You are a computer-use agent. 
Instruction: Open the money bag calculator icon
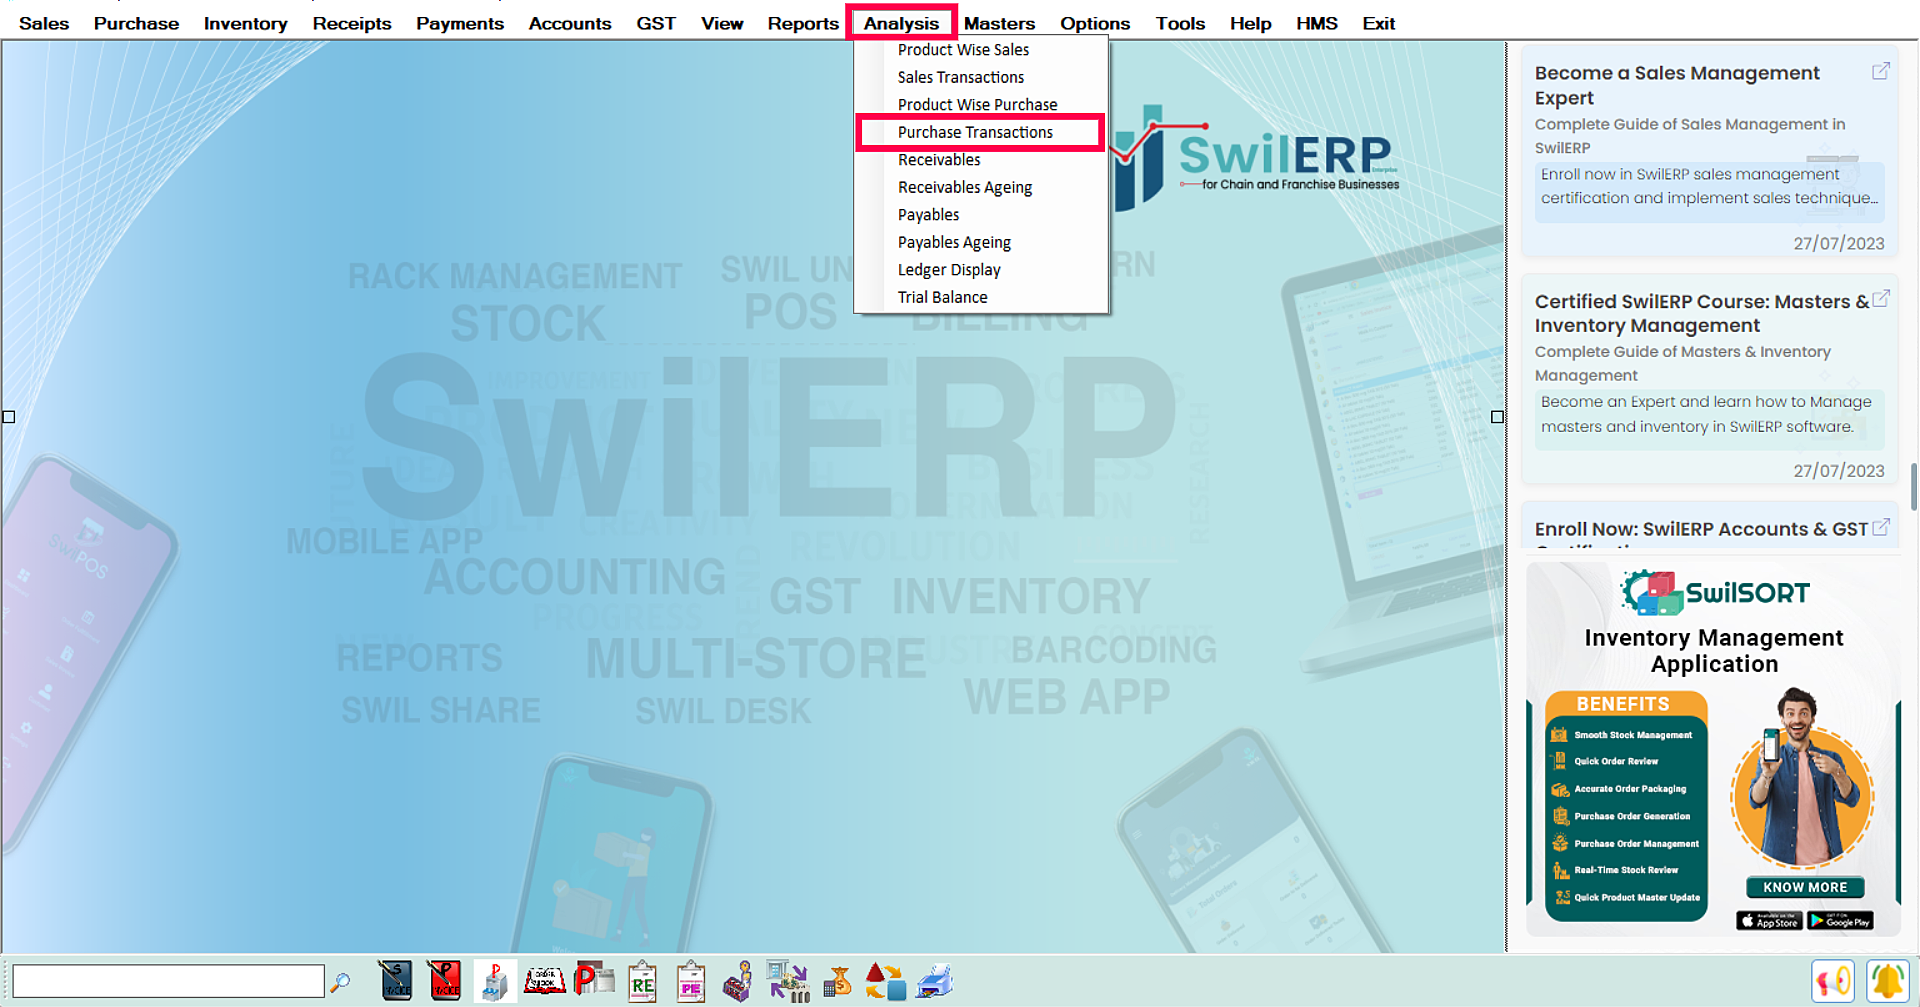point(837,981)
